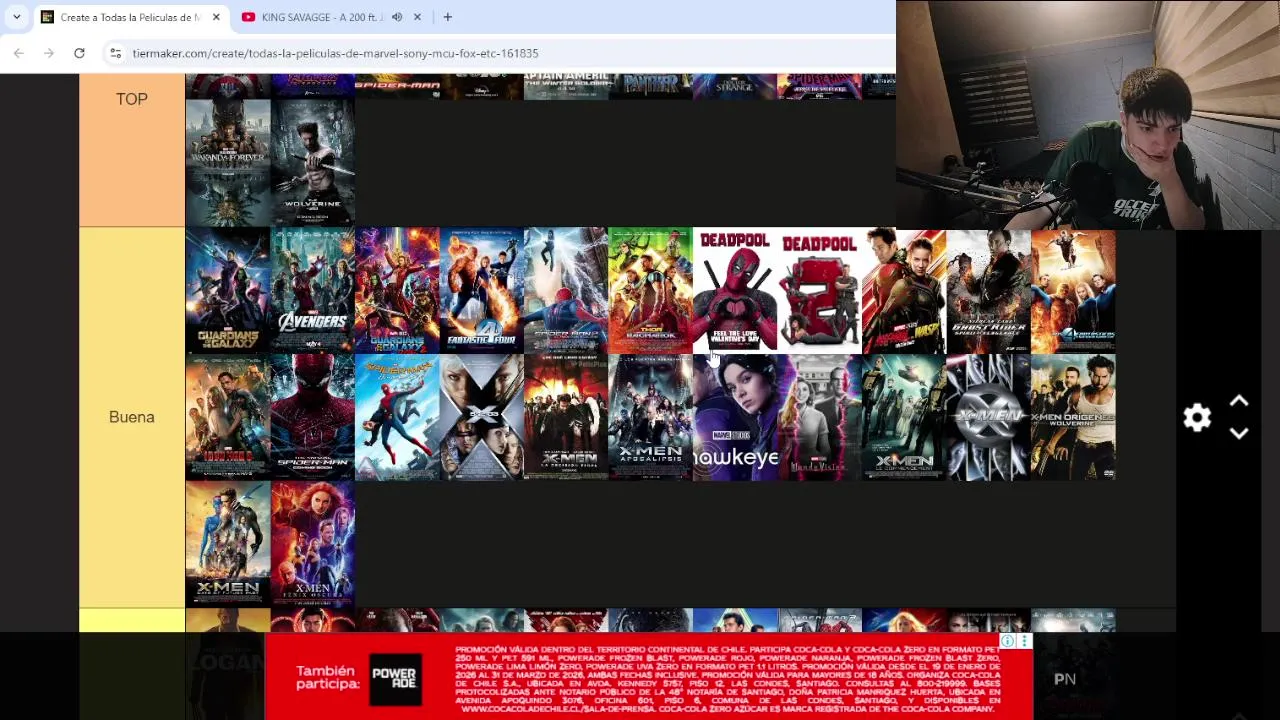The image size is (1280, 720).
Task: Choose the X-Men Origenes Wolverine poster
Action: pyautogui.click(x=1073, y=418)
